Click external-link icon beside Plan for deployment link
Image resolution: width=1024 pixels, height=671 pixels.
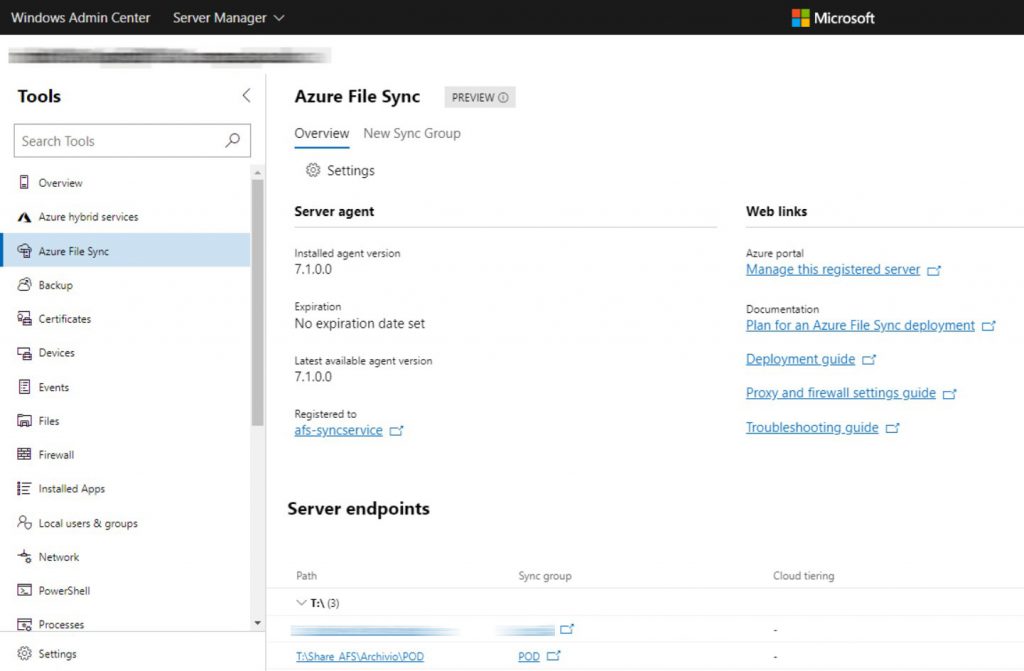coord(988,325)
